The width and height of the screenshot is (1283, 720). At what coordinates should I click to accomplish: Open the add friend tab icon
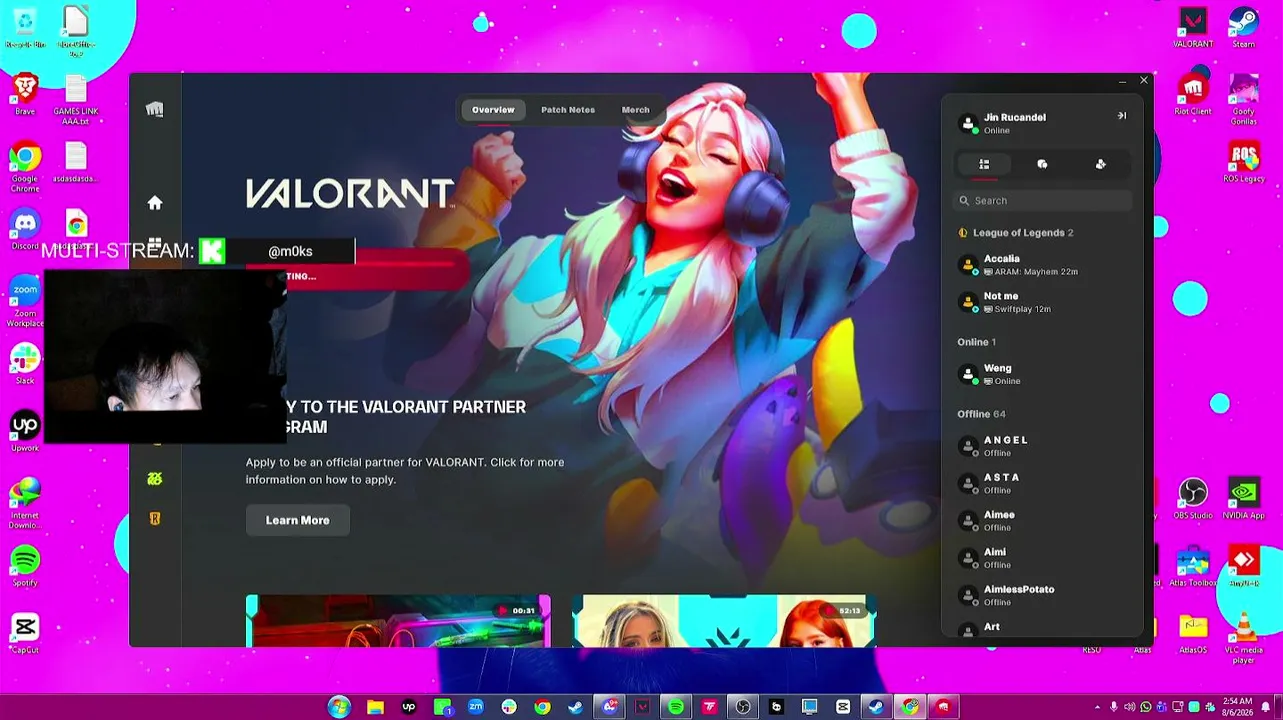click(1100, 164)
